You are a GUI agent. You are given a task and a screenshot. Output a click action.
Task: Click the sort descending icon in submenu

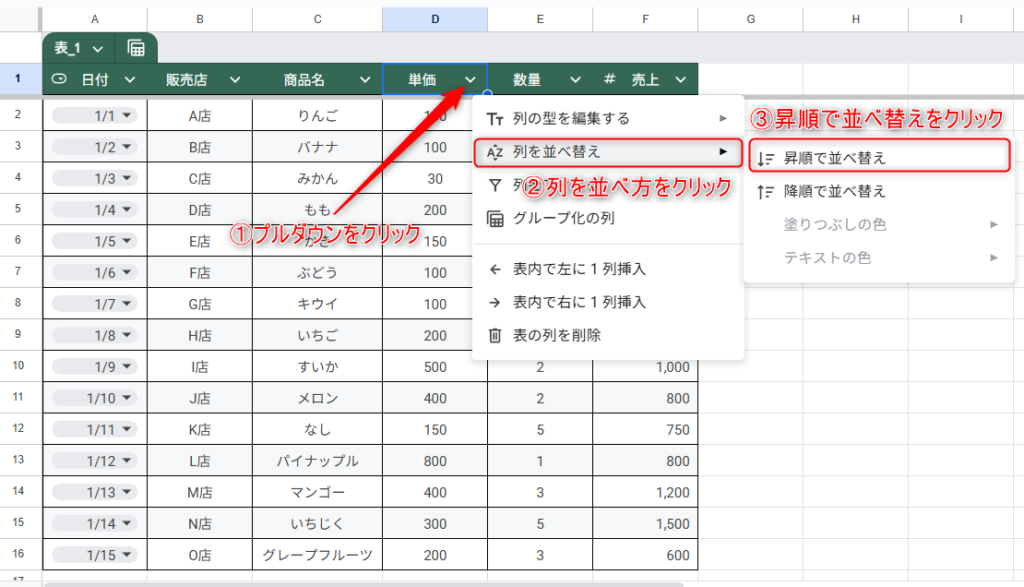point(765,191)
